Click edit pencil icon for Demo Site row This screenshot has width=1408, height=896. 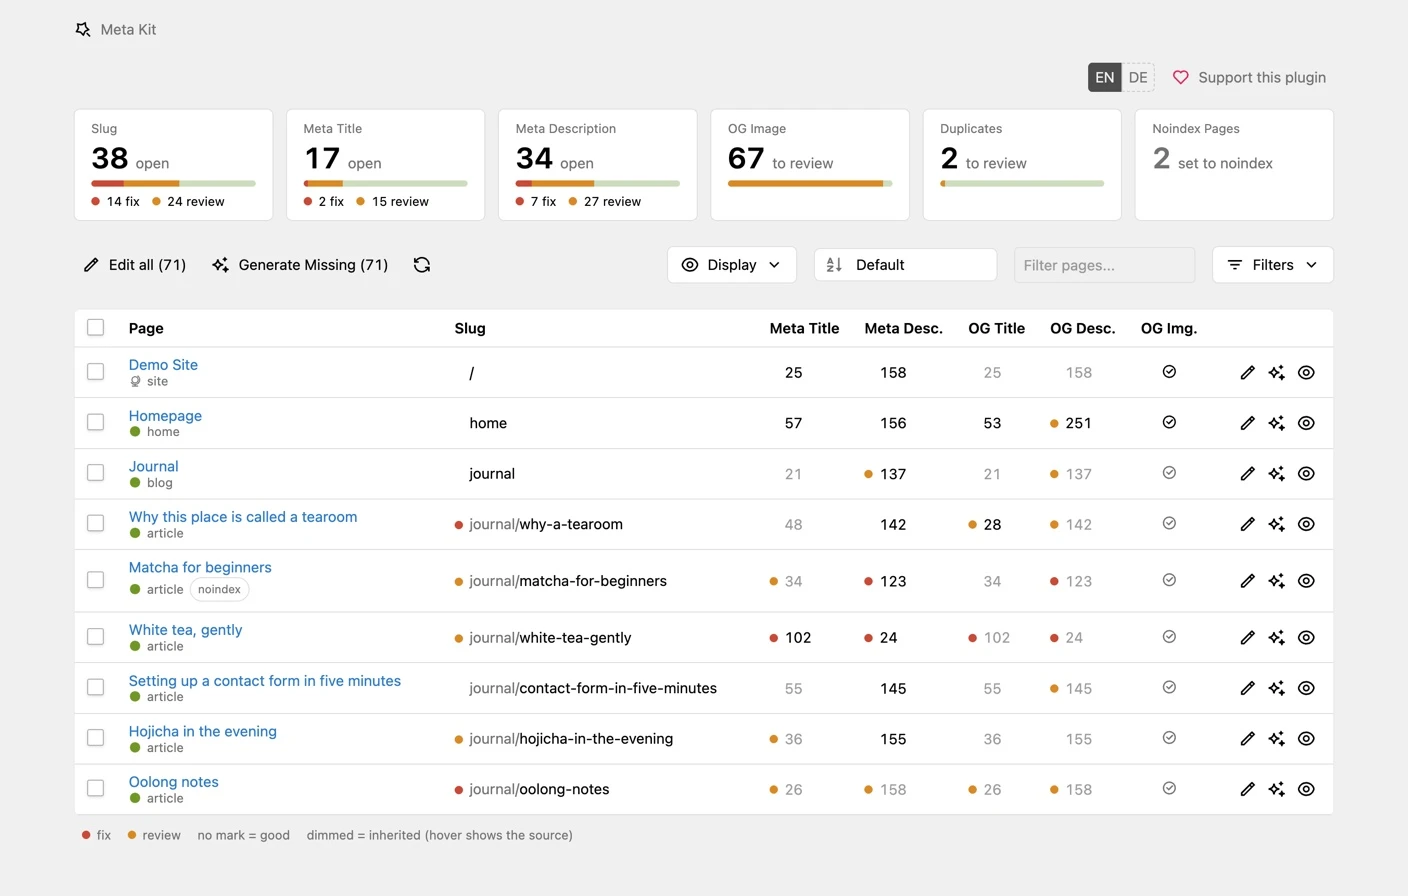click(x=1247, y=373)
